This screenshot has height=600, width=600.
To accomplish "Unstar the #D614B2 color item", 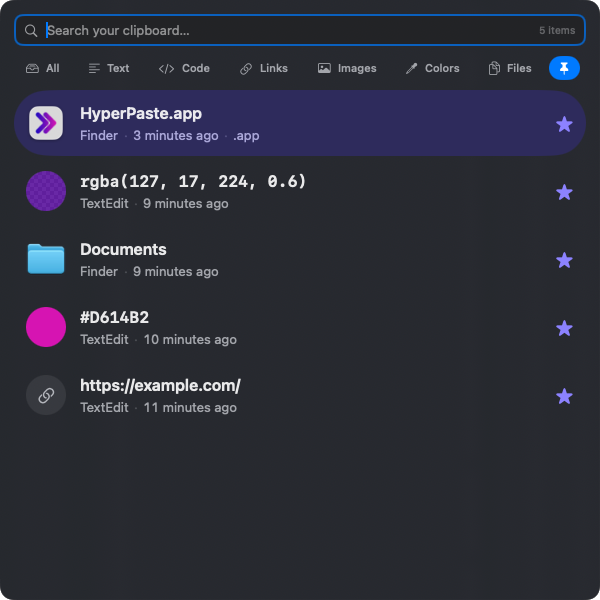I will (564, 328).
